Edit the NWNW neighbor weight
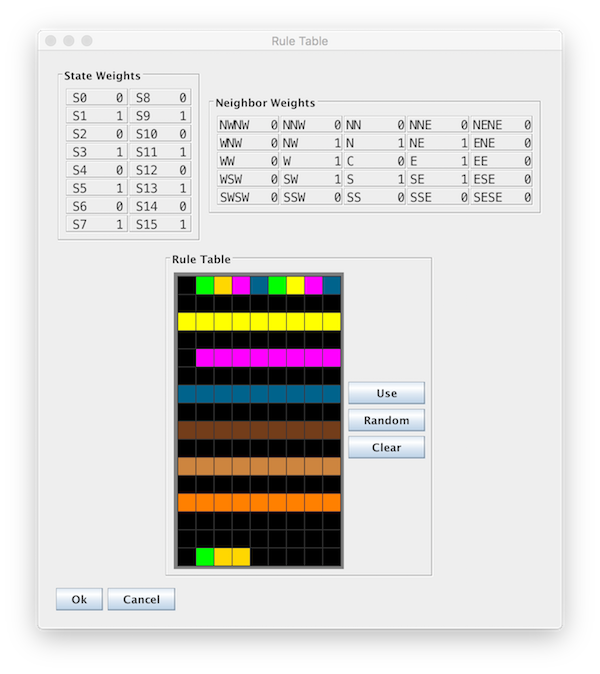This screenshot has width=600, height=674. (x=248, y=125)
